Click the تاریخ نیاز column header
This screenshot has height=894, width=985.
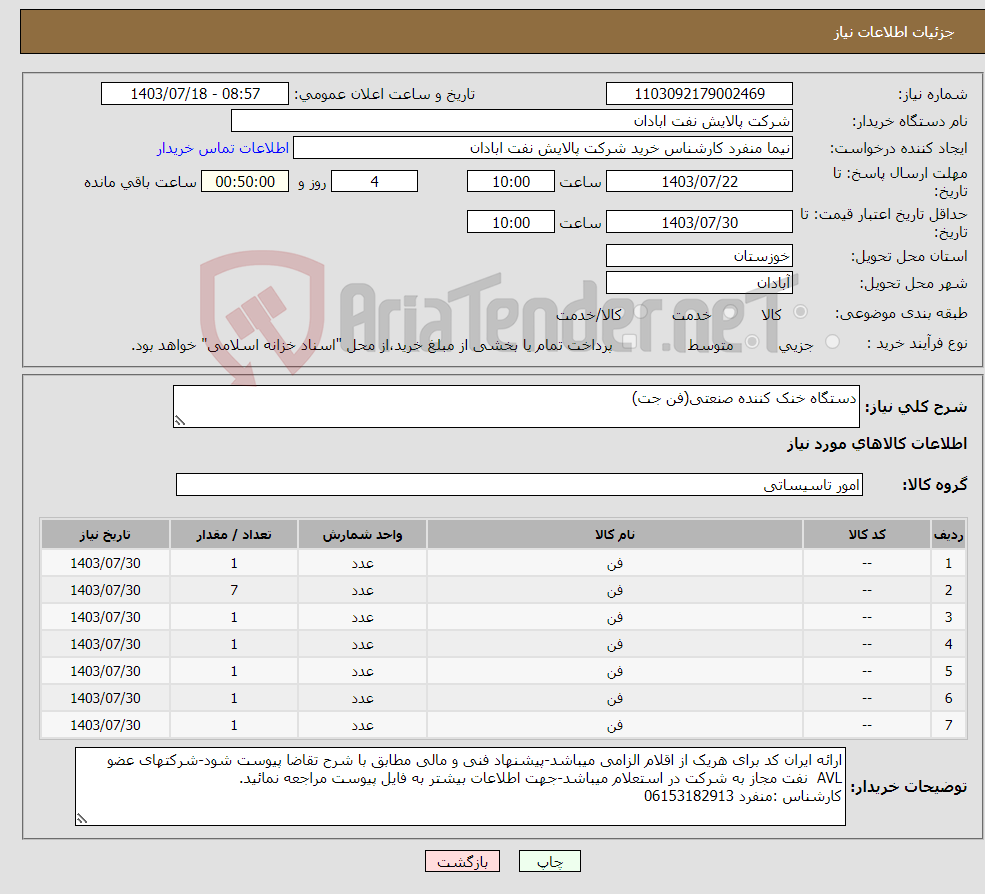[106, 535]
